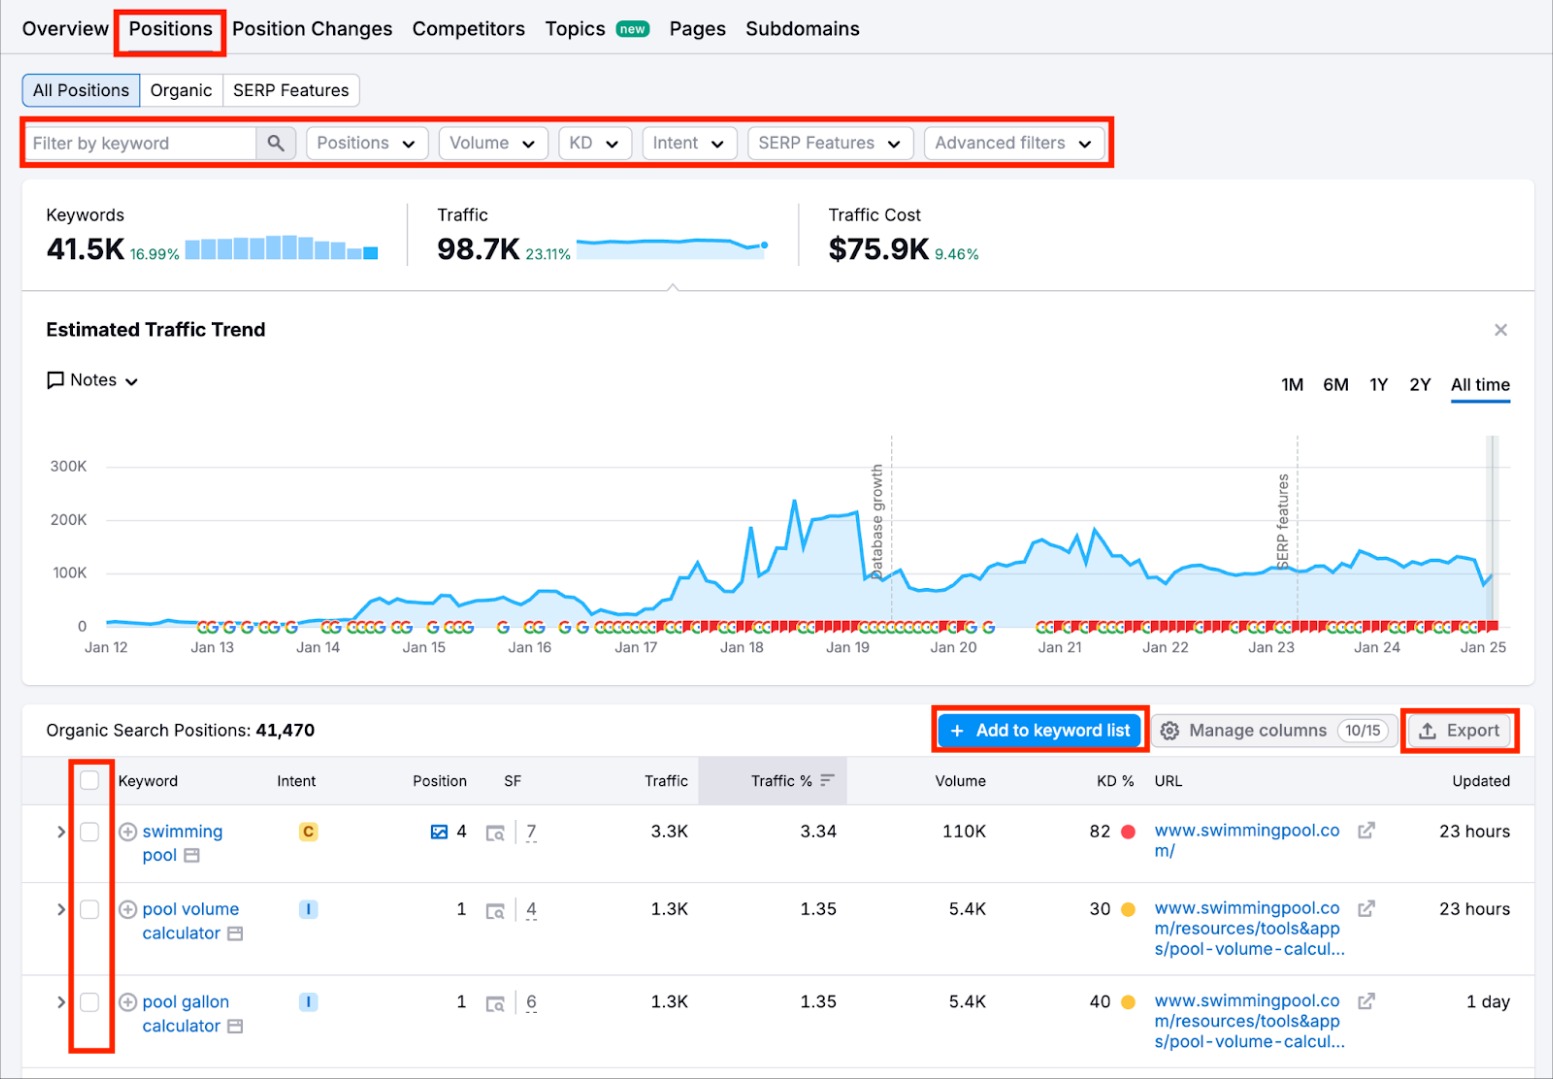
Task: Open the Intent filter dropdown
Action: pyautogui.click(x=689, y=143)
